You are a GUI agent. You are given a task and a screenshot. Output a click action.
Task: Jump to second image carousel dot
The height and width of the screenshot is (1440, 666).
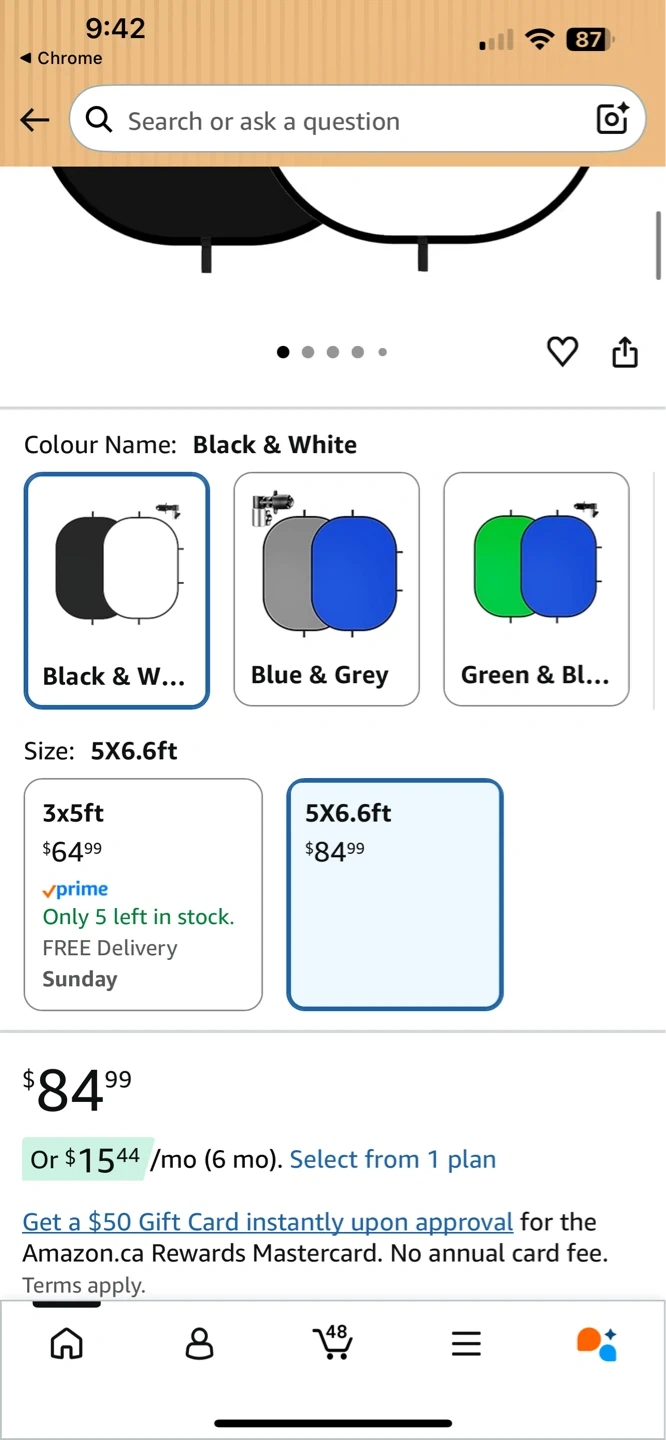click(x=308, y=352)
